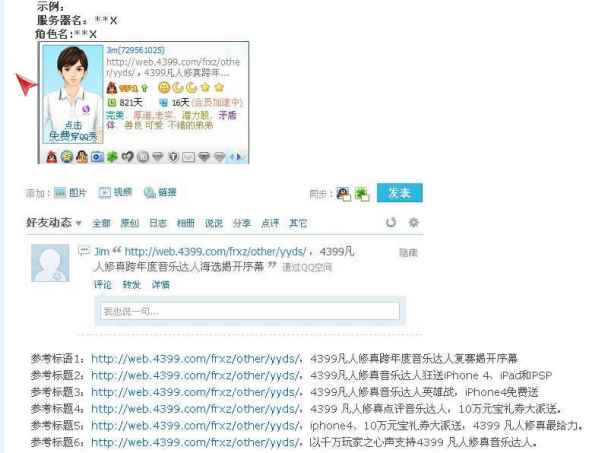This screenshot has height=453, width=592.
Task: Switch to the 日志 tab
Action: coord(157,223)
